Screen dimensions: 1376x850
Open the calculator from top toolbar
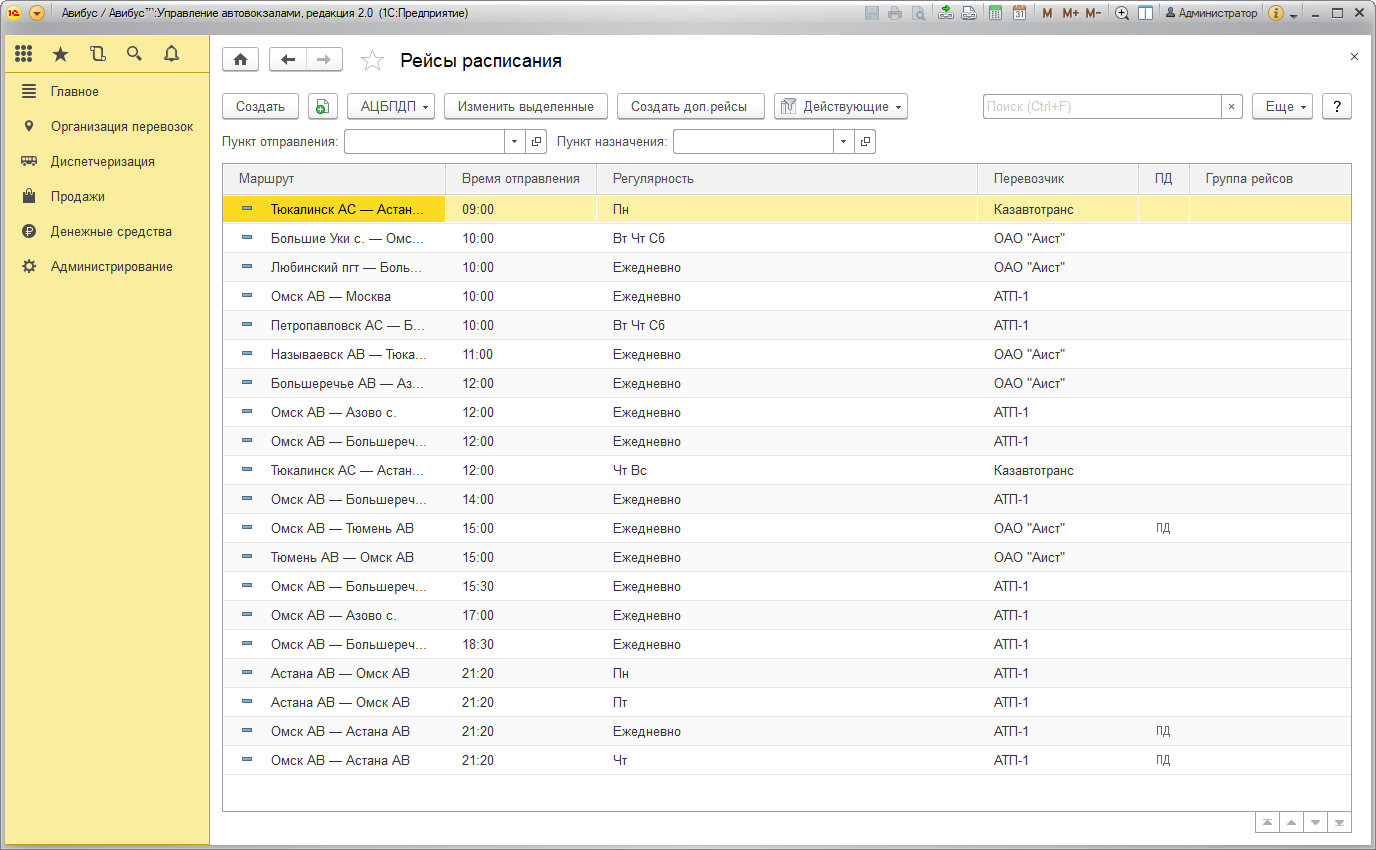click(x=995, y=13)
